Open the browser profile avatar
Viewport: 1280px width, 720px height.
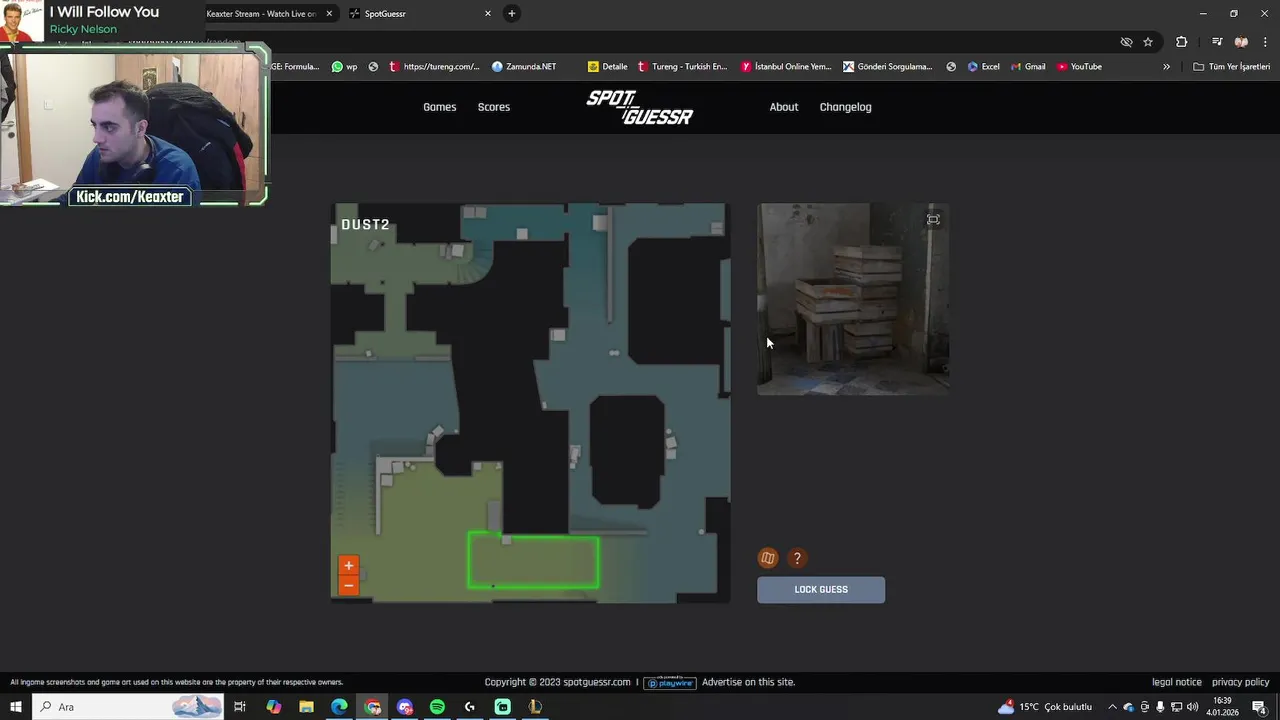click(1241, 42)
